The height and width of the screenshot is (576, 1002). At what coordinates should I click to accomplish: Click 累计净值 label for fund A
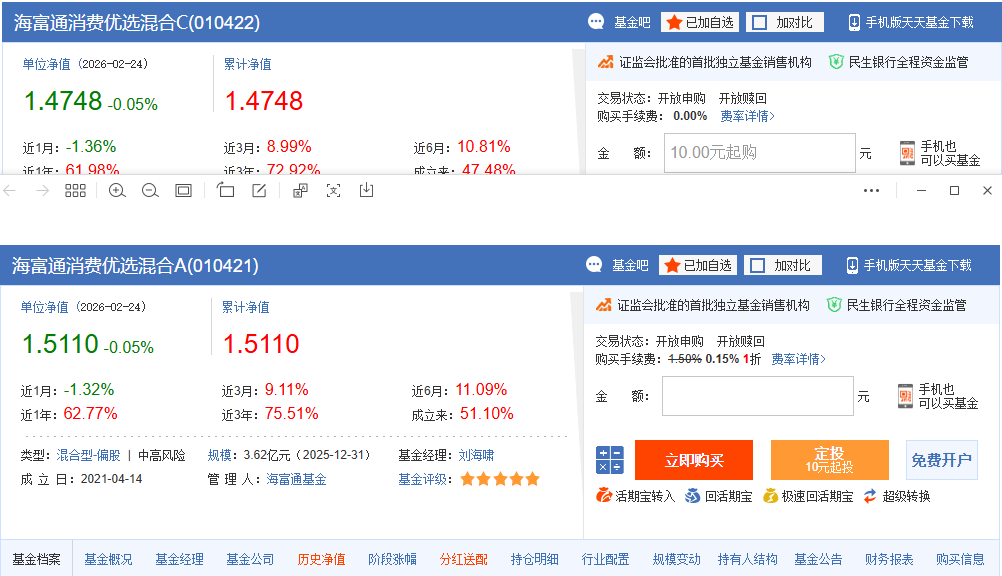pos(245,307)
